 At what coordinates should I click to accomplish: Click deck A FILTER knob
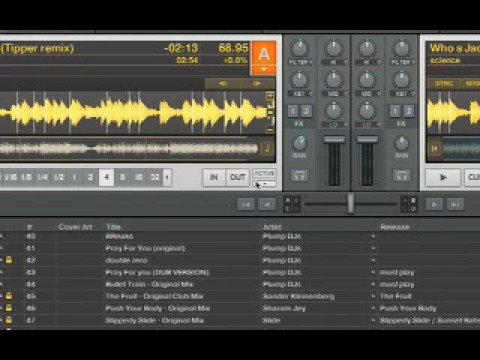[x=299, y=49]
